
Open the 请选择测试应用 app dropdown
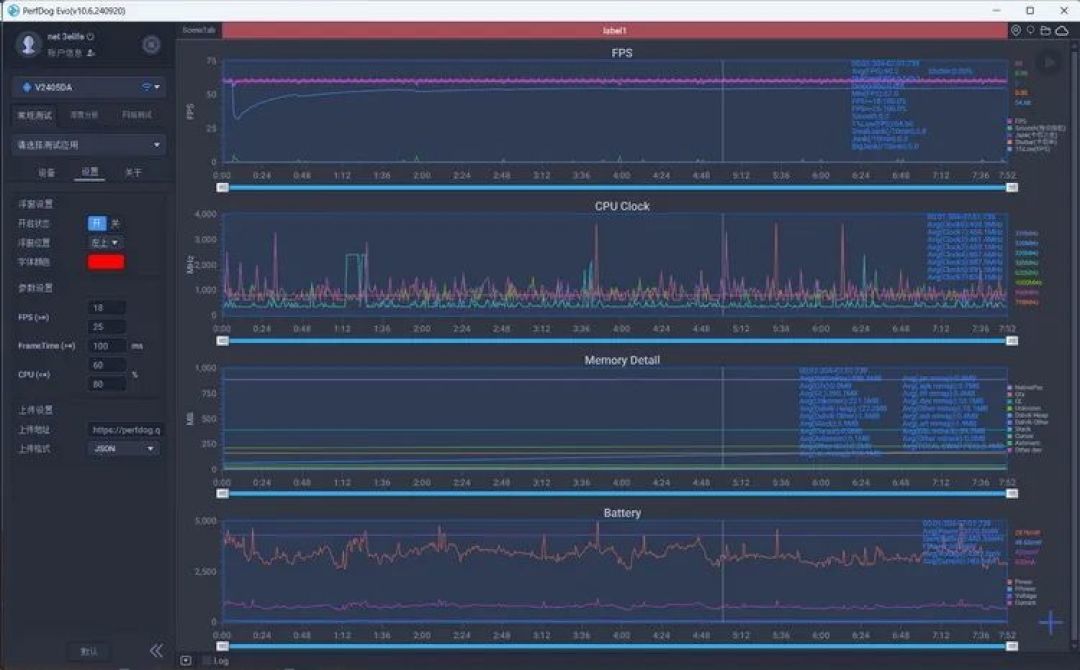(89, 145)
